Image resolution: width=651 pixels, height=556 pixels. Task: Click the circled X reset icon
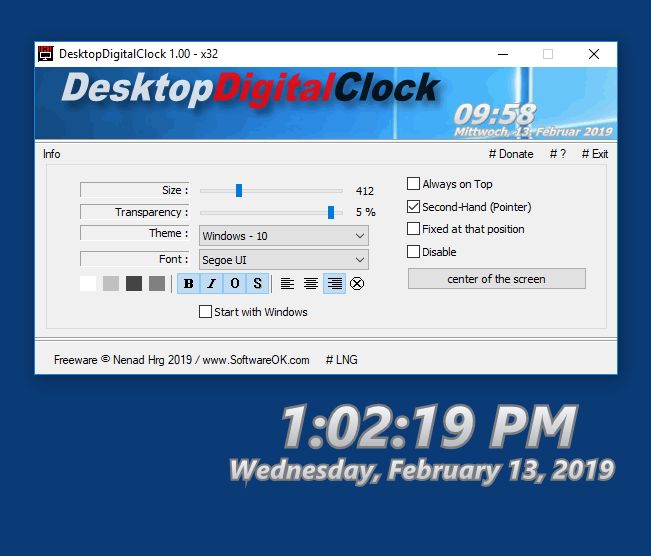pyautogui.click(x=357, y=284)
